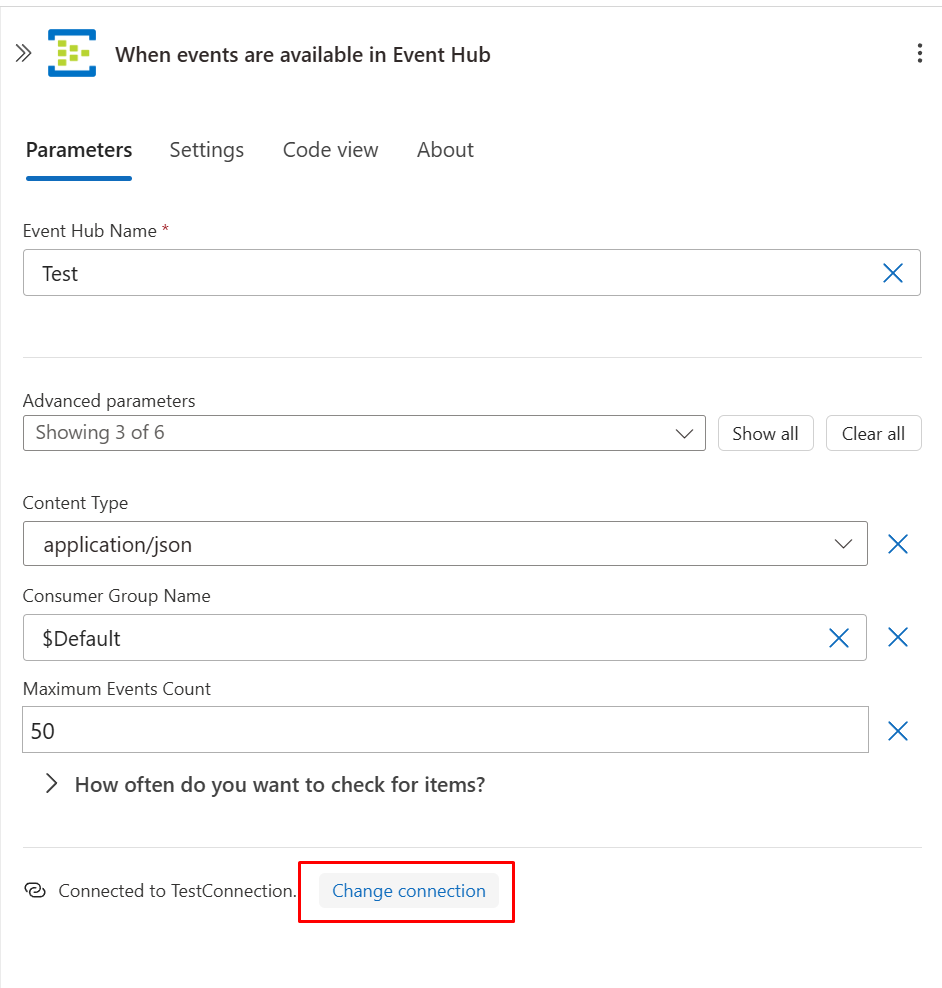Remove the Consumer Group Name parameter
Image resolution: width=942 pixels, height=988 pixels.
tap(898, 638)
